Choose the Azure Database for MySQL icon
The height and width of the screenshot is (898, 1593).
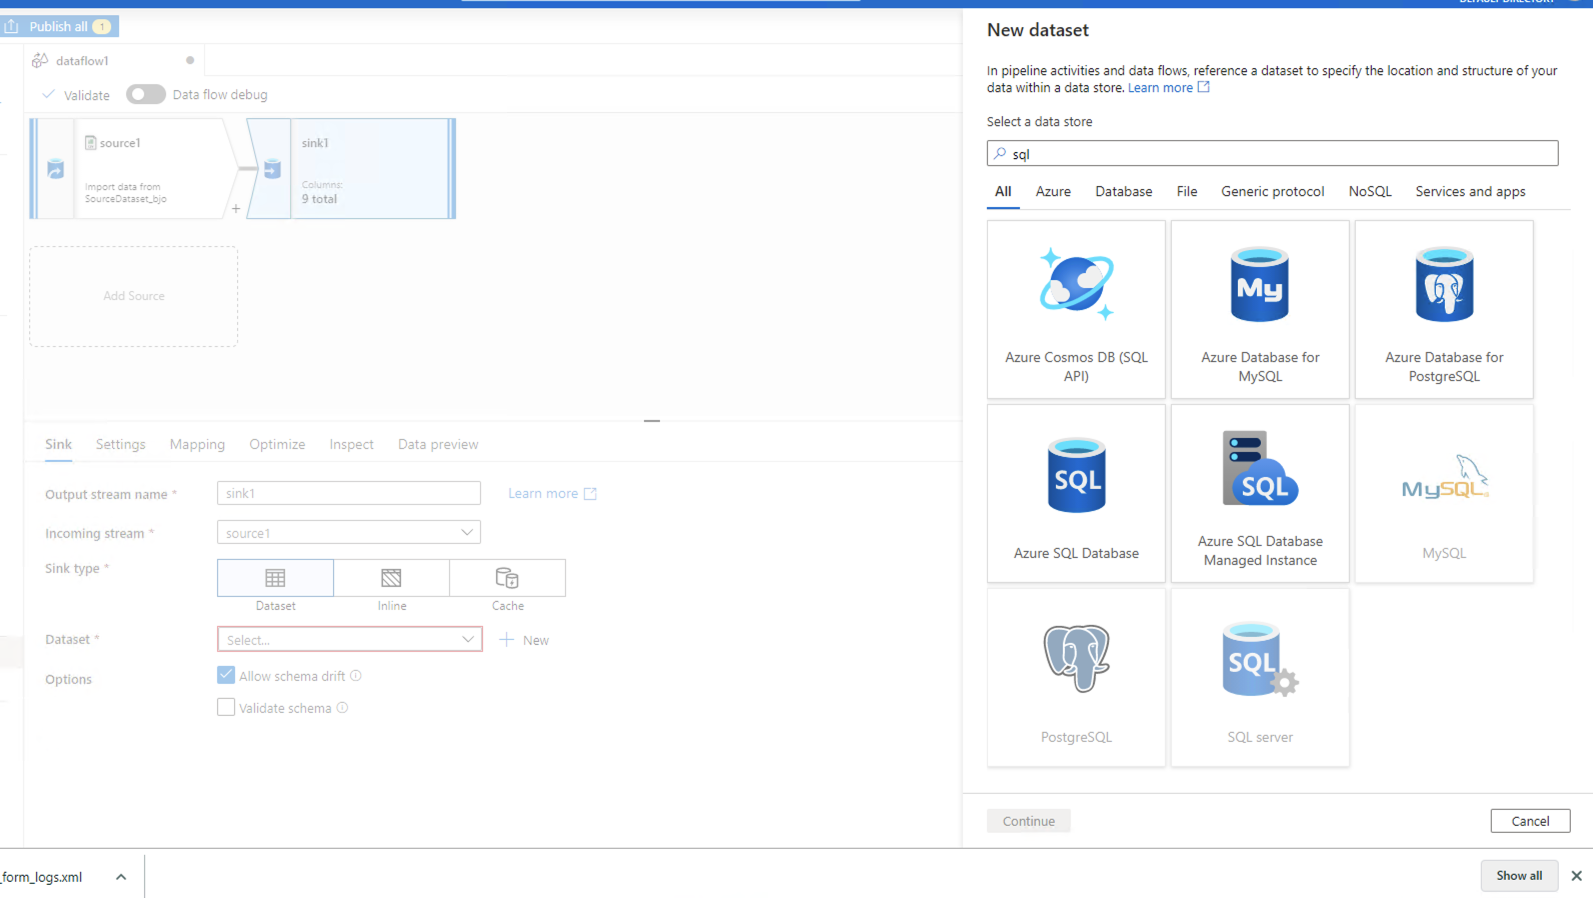click(1260, 285)
